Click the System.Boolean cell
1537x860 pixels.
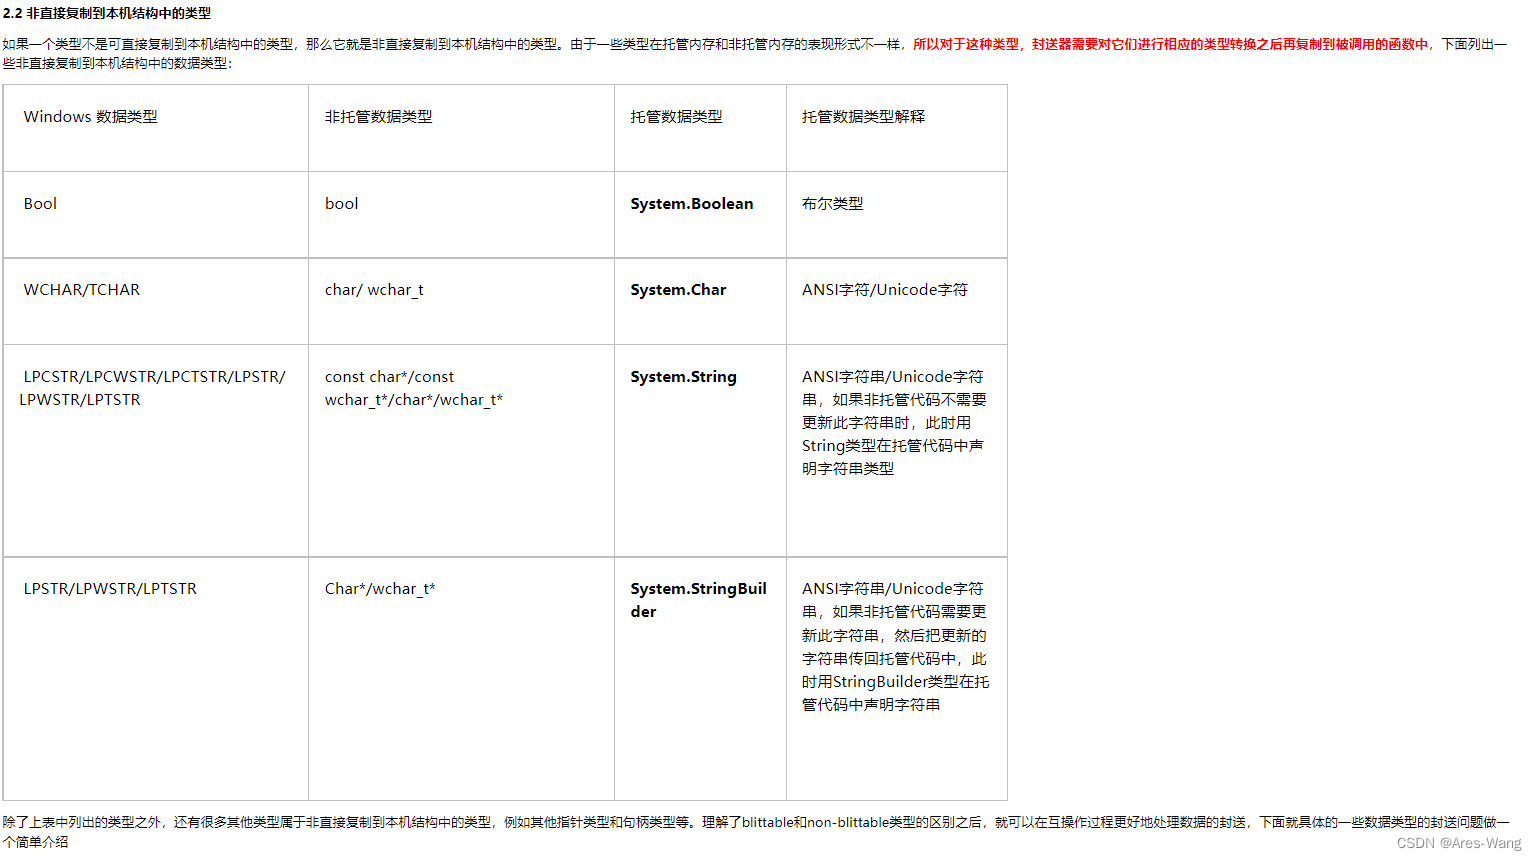click(x=692, y=203)
